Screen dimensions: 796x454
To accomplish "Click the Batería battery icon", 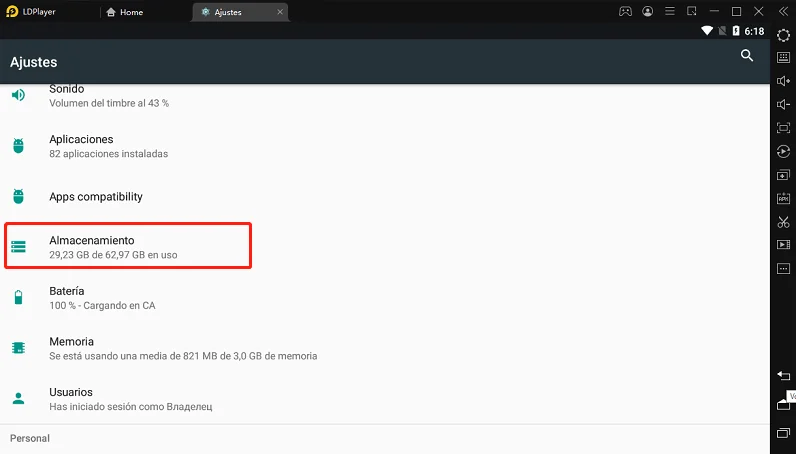I will pos(18,297).
